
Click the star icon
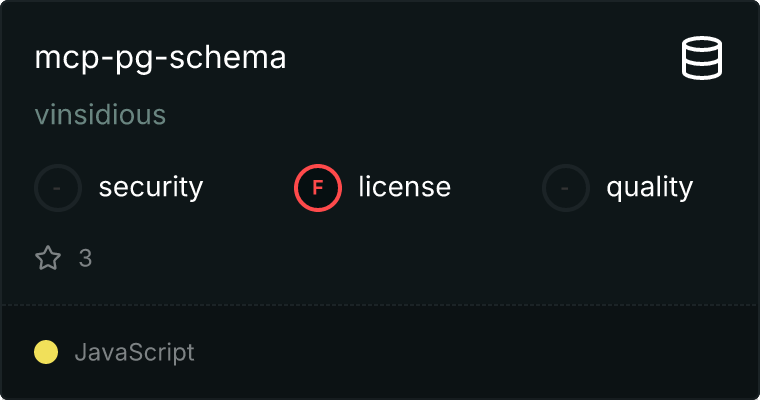48,259
